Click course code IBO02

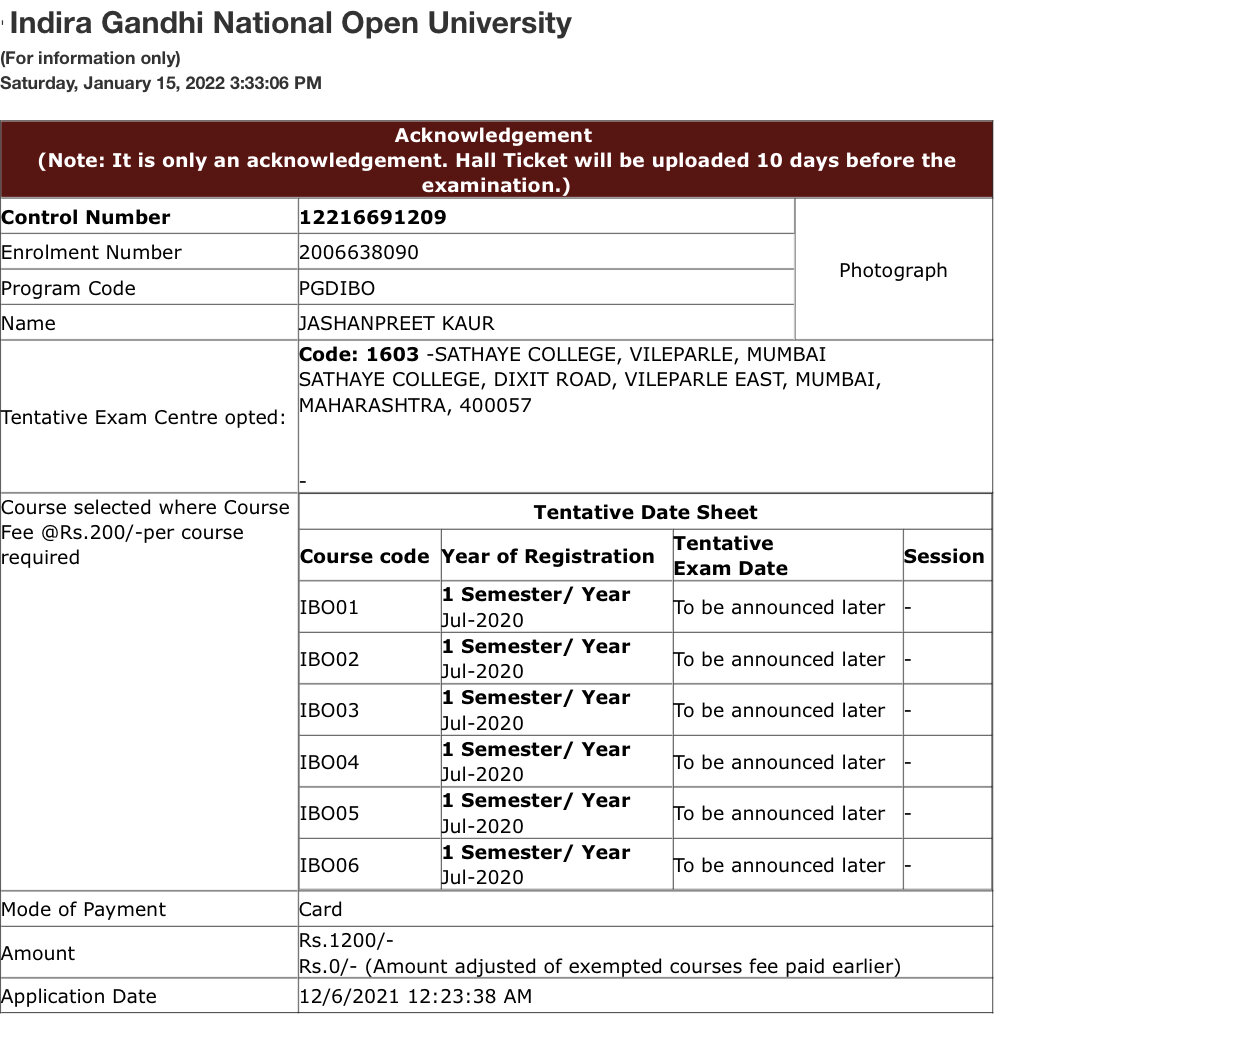point(329,659)
